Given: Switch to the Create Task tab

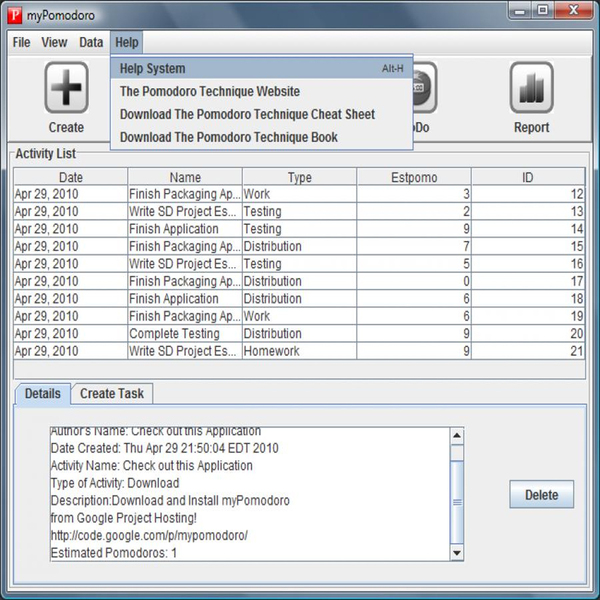Looking at the screenshot, I should click(x=112, y=393).
